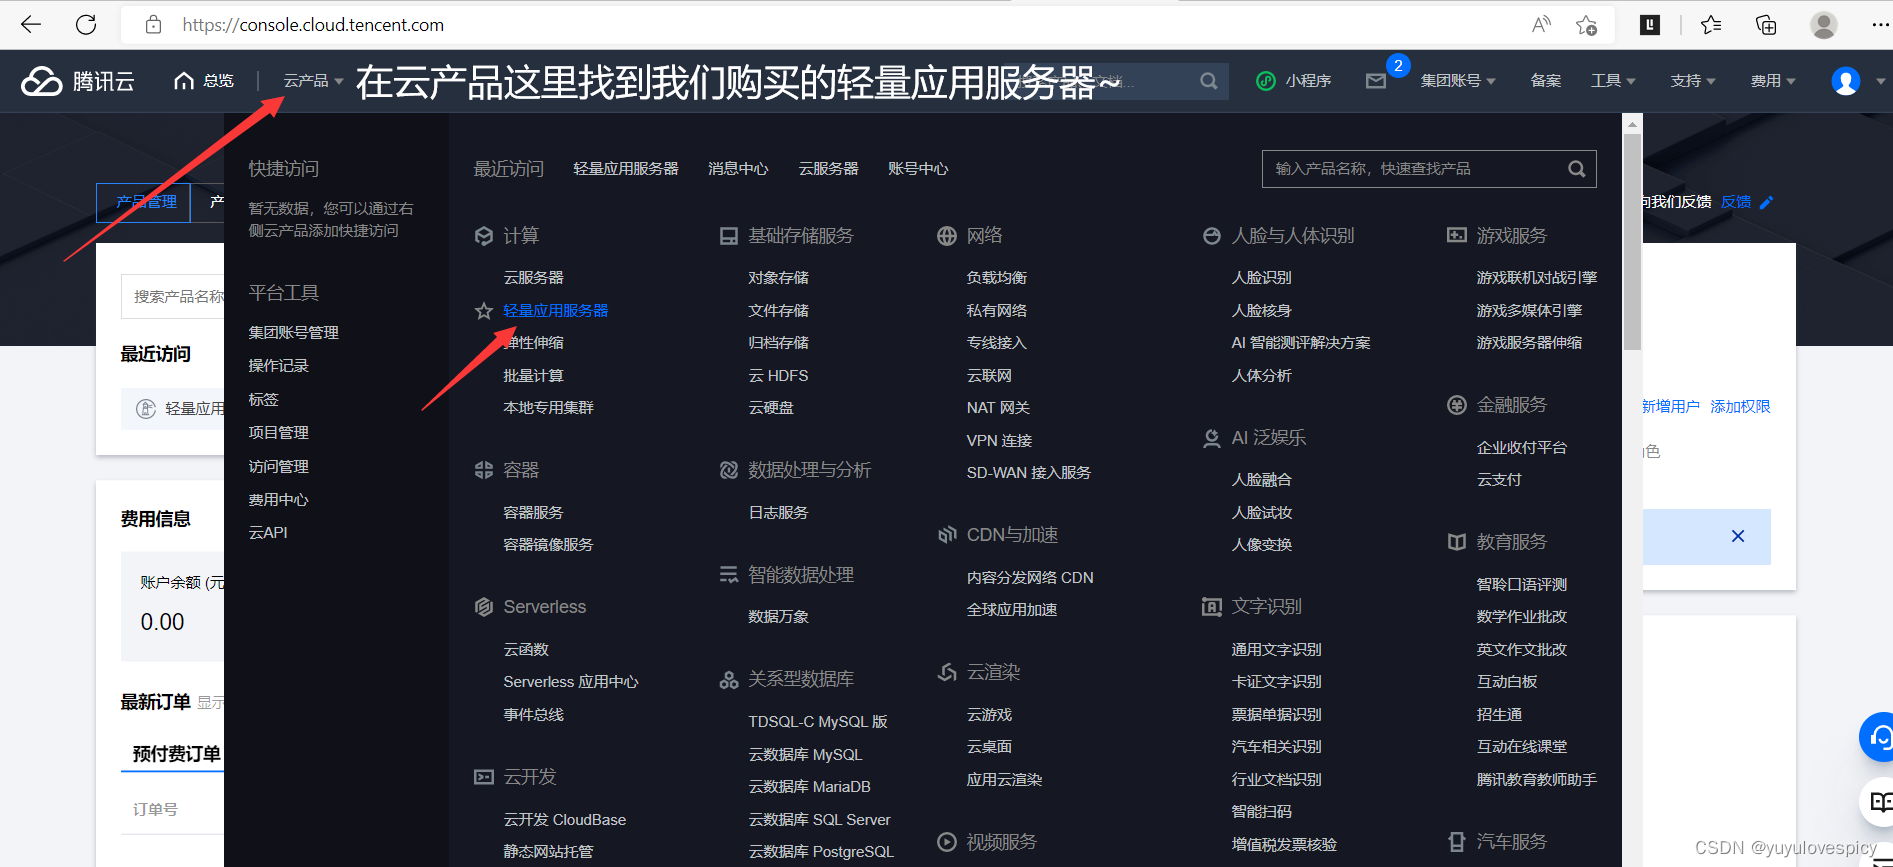Open 通用文字识别 product
The image size is (1893, 867).
tap(1277, 650)
